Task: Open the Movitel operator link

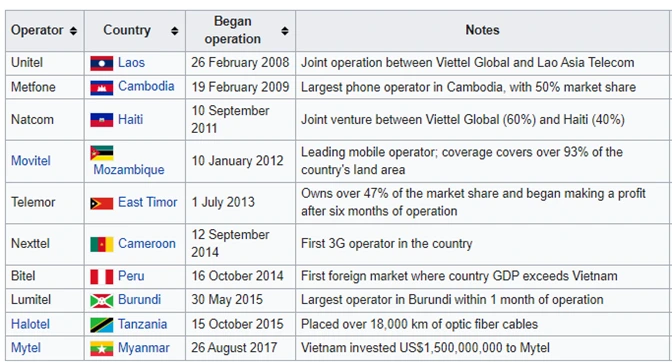Action: (30, 161)
